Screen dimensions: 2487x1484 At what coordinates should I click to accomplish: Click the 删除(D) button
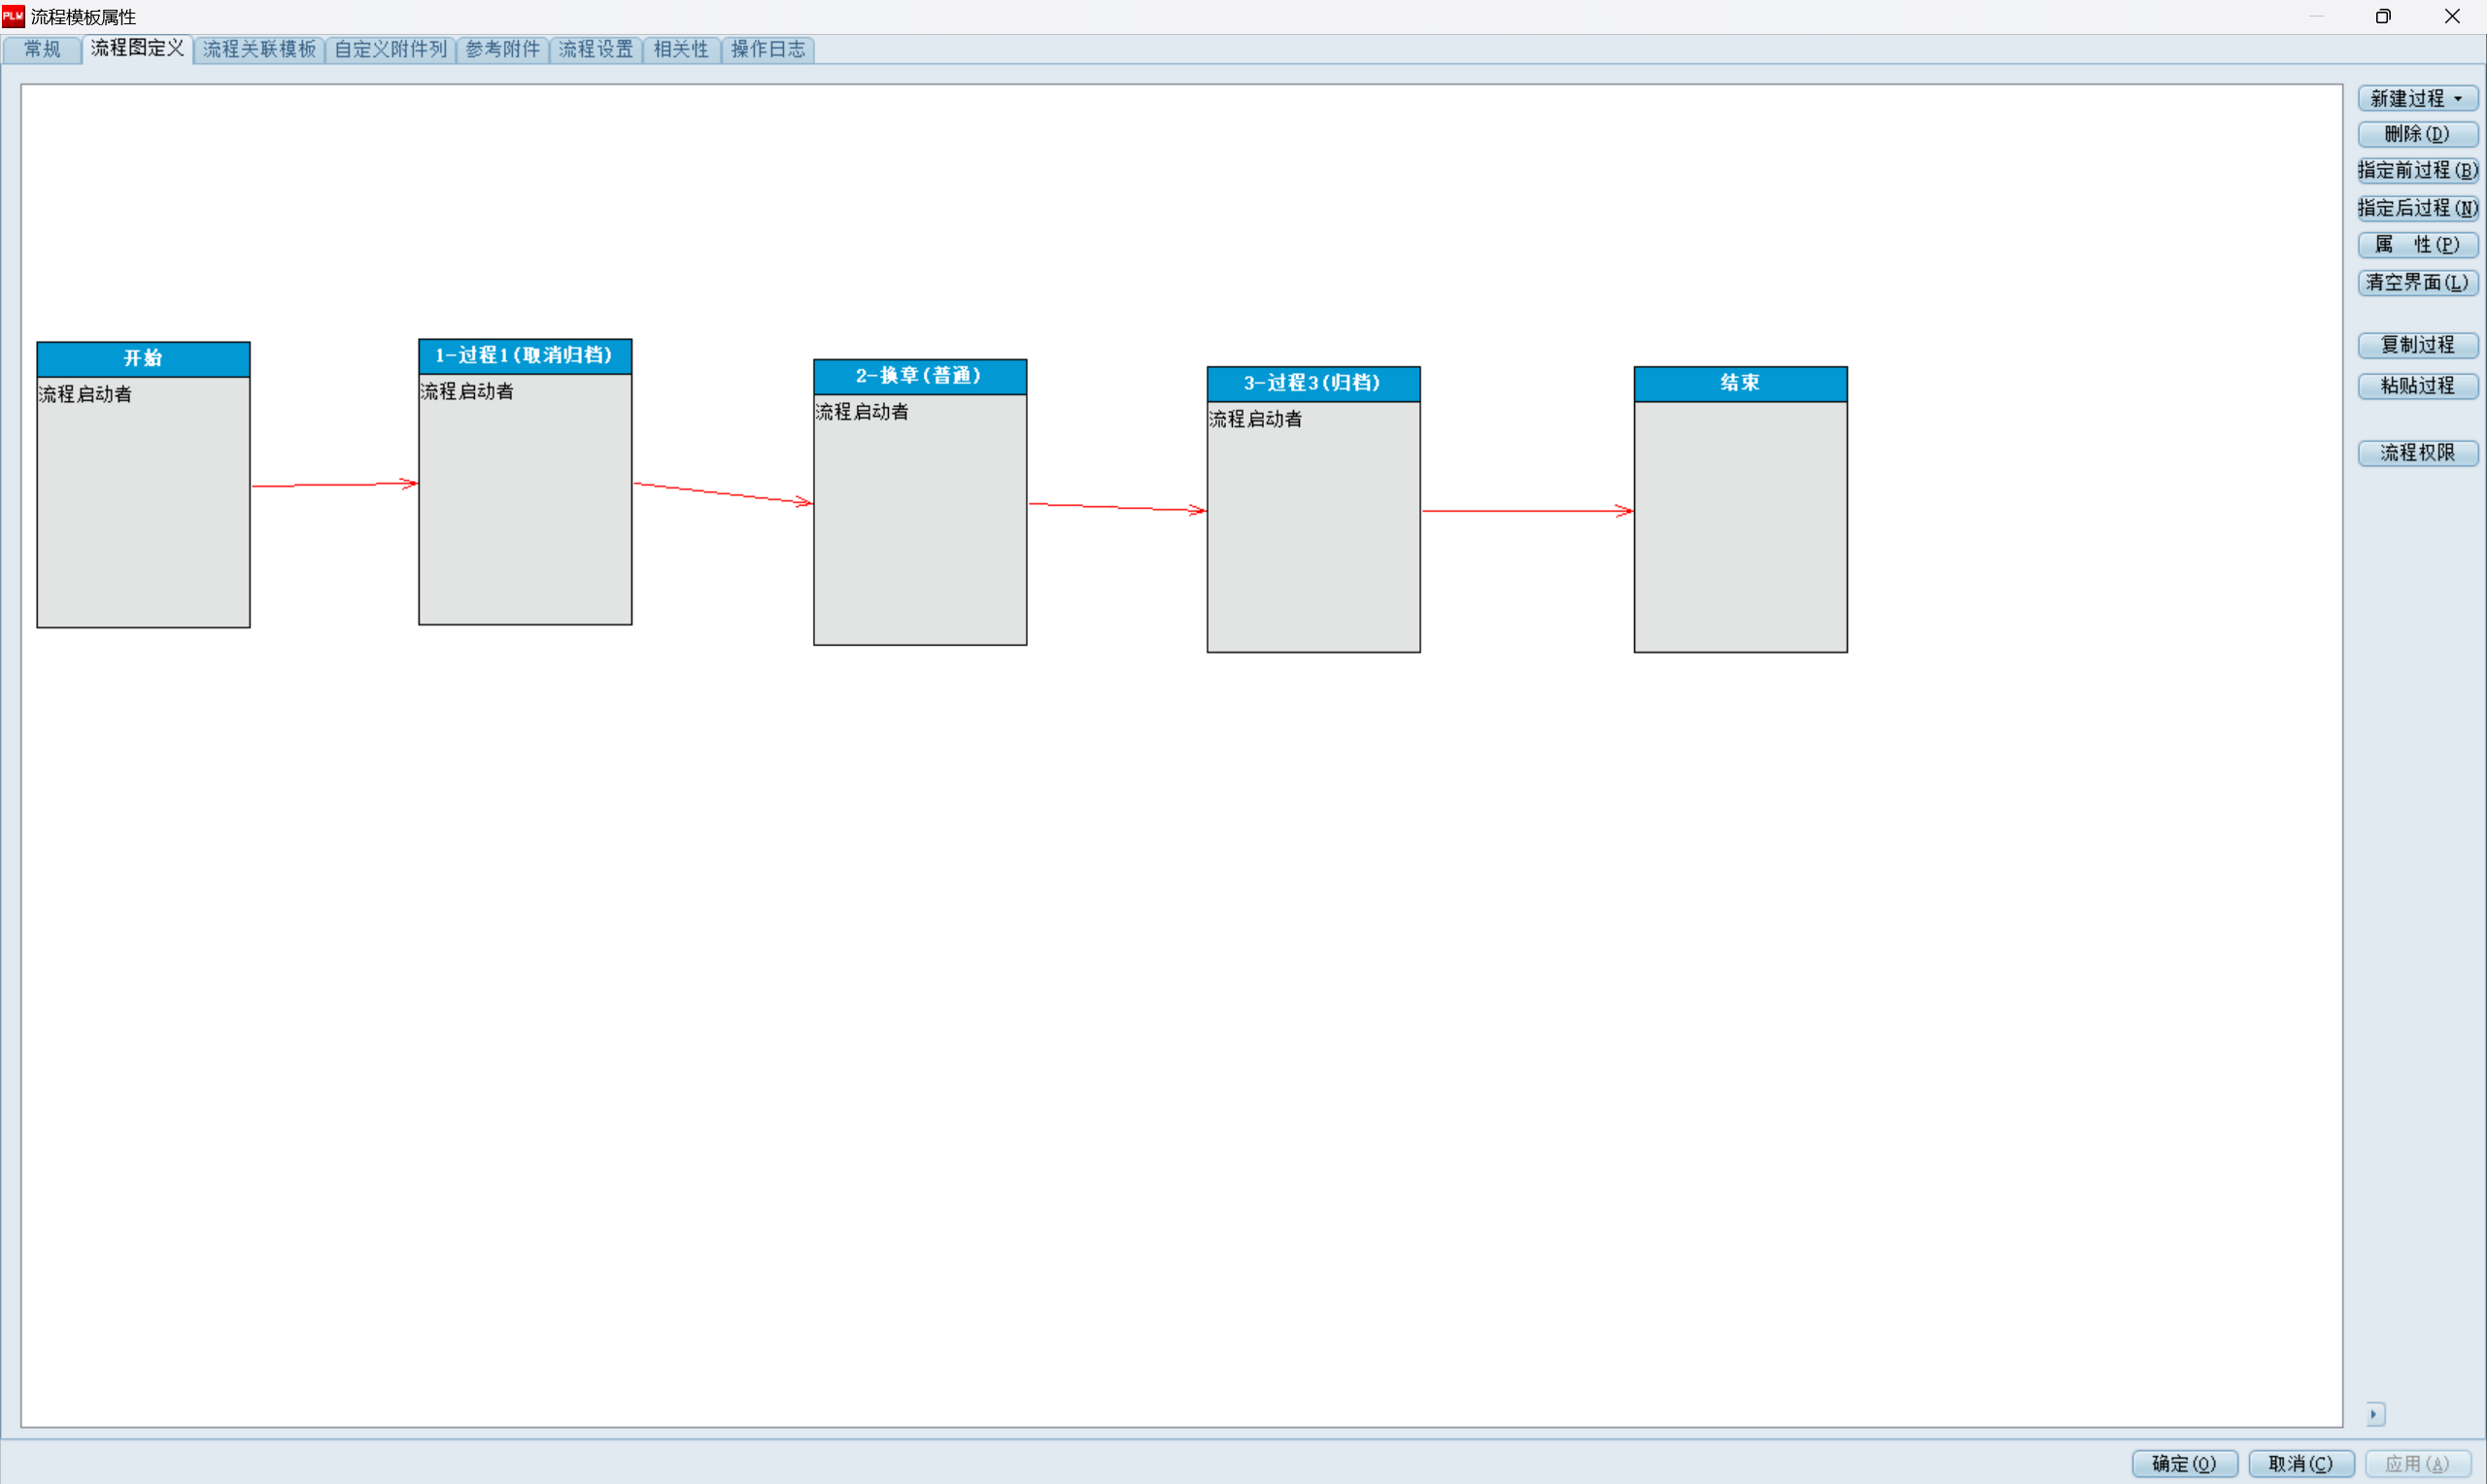(2417, 134)
